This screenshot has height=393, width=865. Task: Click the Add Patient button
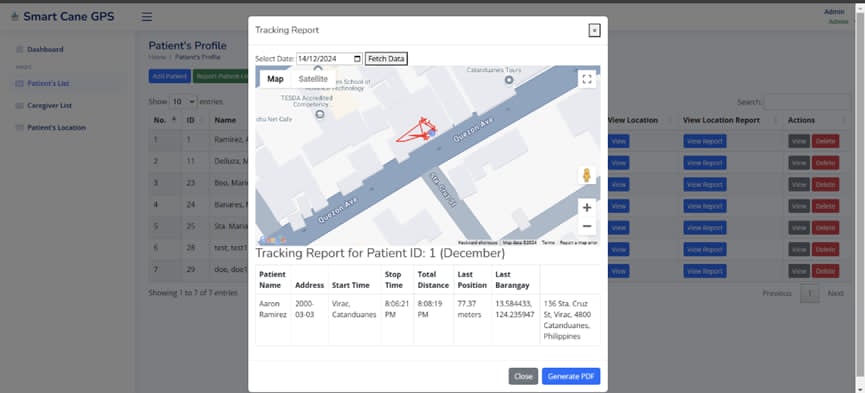(x=169, y=77)
